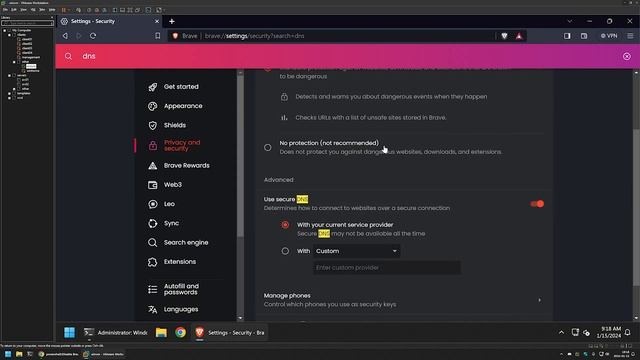The image size is (640, 360).
Task: Open the VMware Workstation VM menu
Action: [x=33, y=9]
